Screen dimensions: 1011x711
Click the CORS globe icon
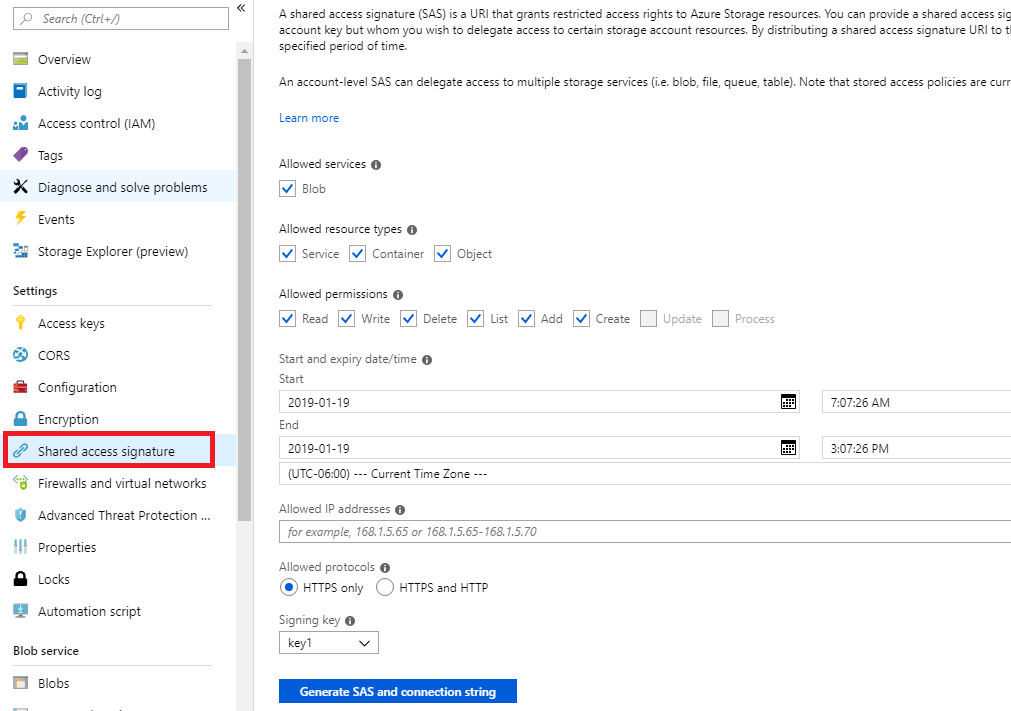[x=21, y=355]
